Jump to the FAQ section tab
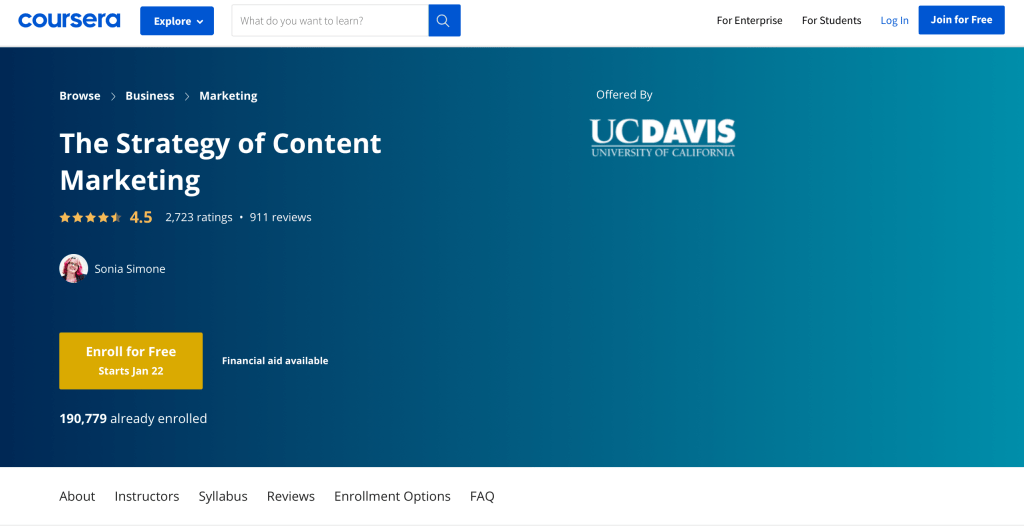 pyautogui.click(x=482, y=496)
